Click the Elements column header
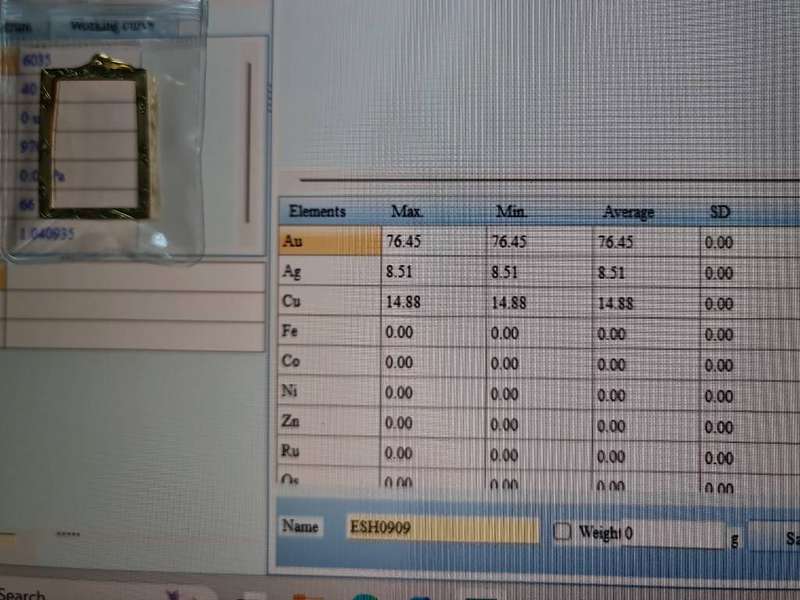The height and width of the screenshot is (600, 800). click(x=317, y=211)
